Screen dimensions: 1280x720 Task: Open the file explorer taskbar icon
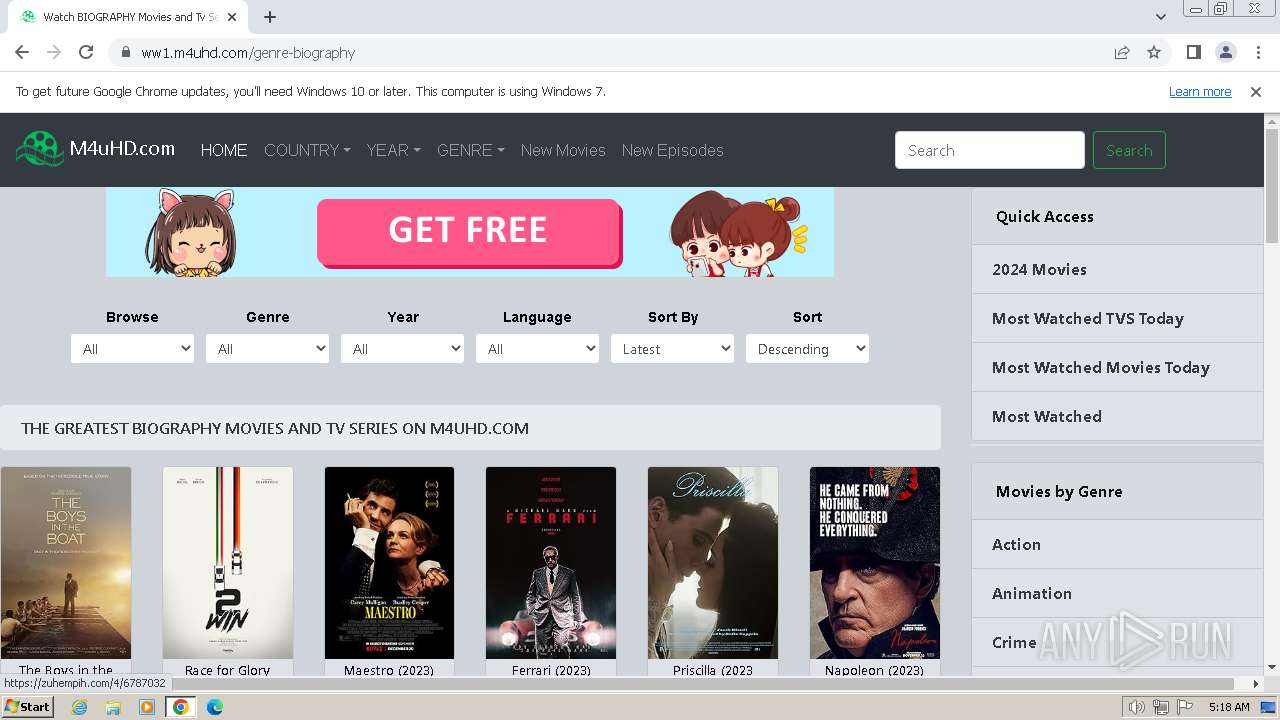pyautogui.click(x=113, y=707)
